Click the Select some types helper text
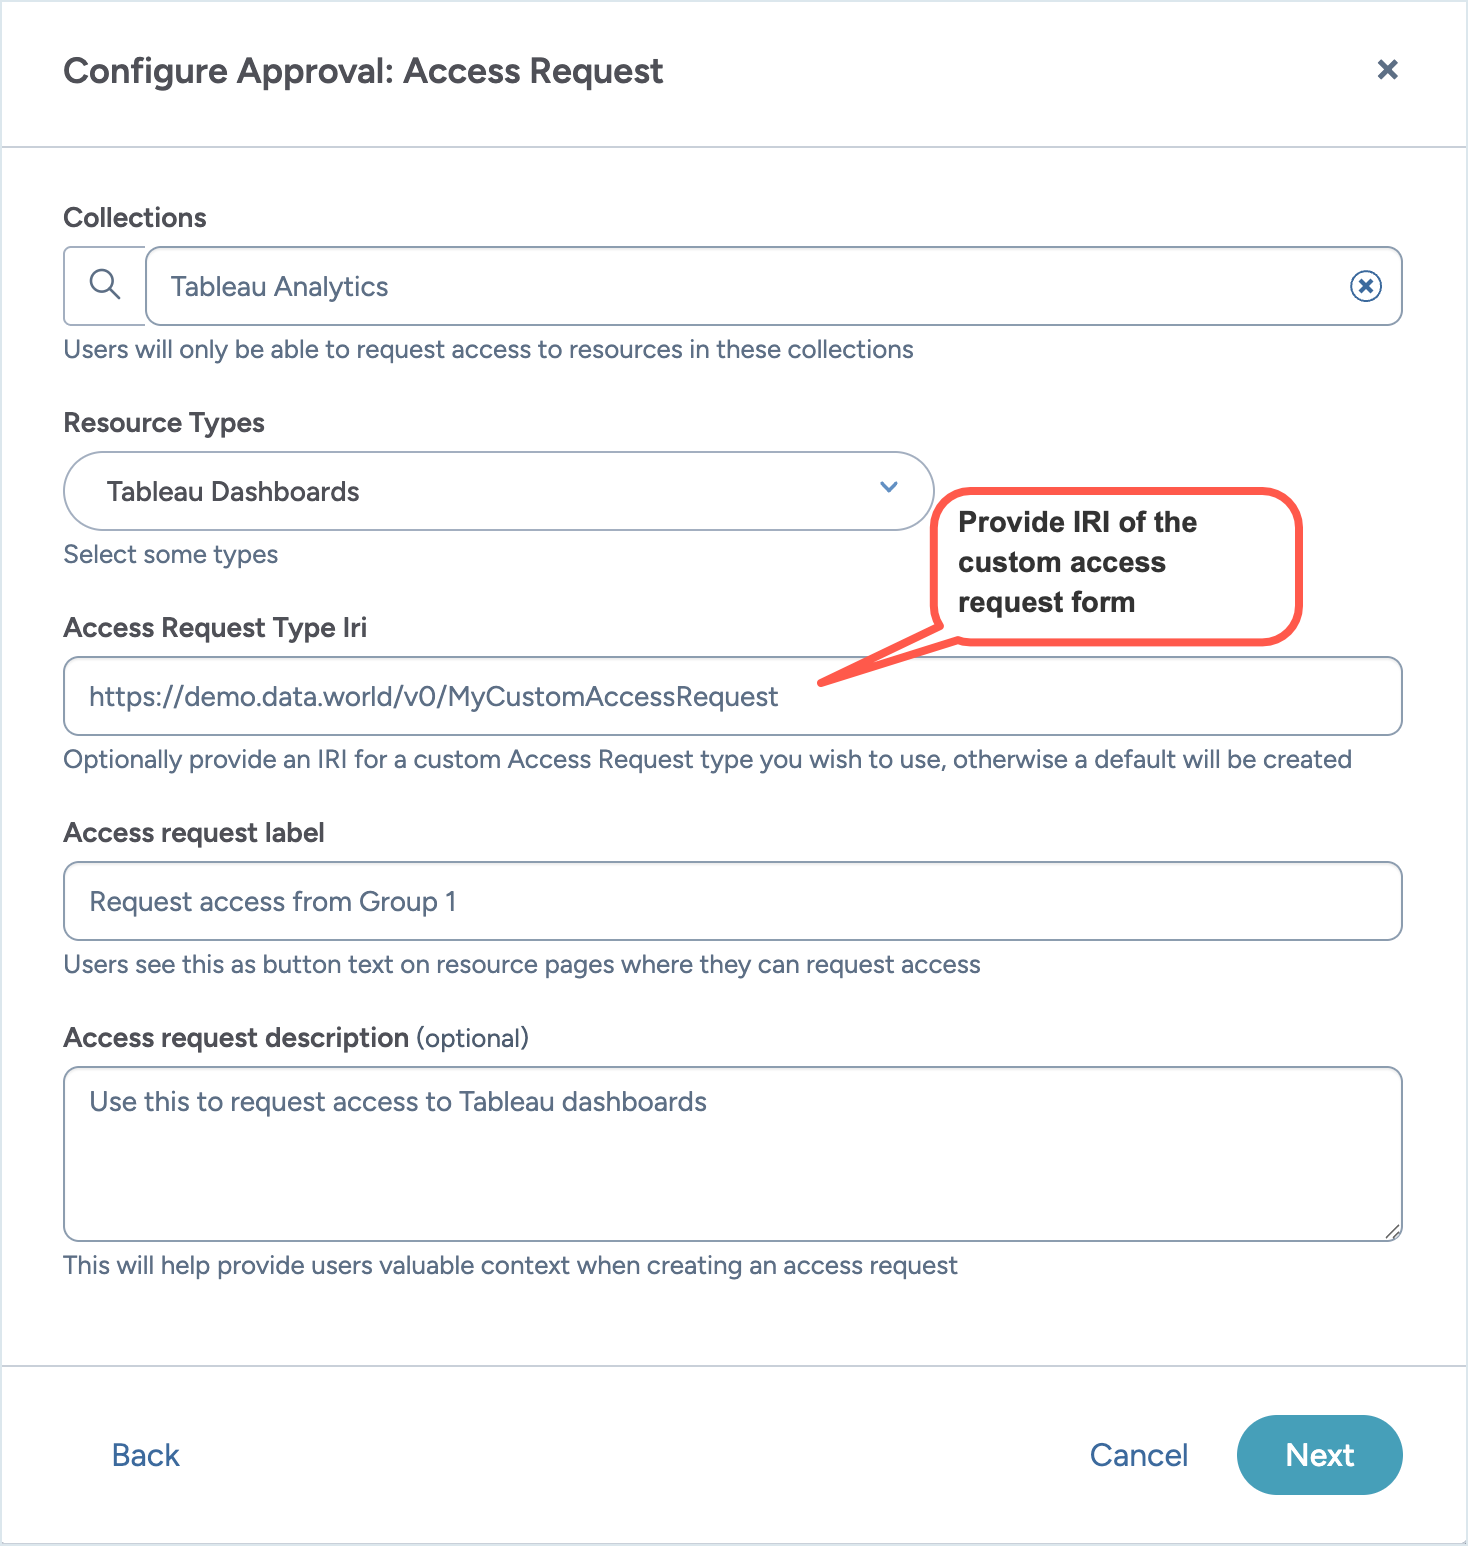 click(171, 554)
